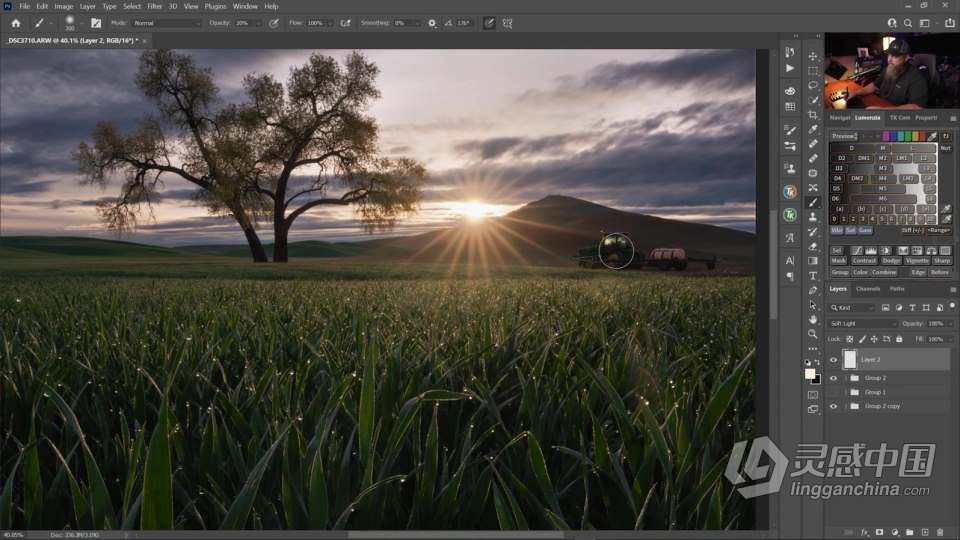Click the Home icon in options bar
960x540 pixels.
pos(16,23)
